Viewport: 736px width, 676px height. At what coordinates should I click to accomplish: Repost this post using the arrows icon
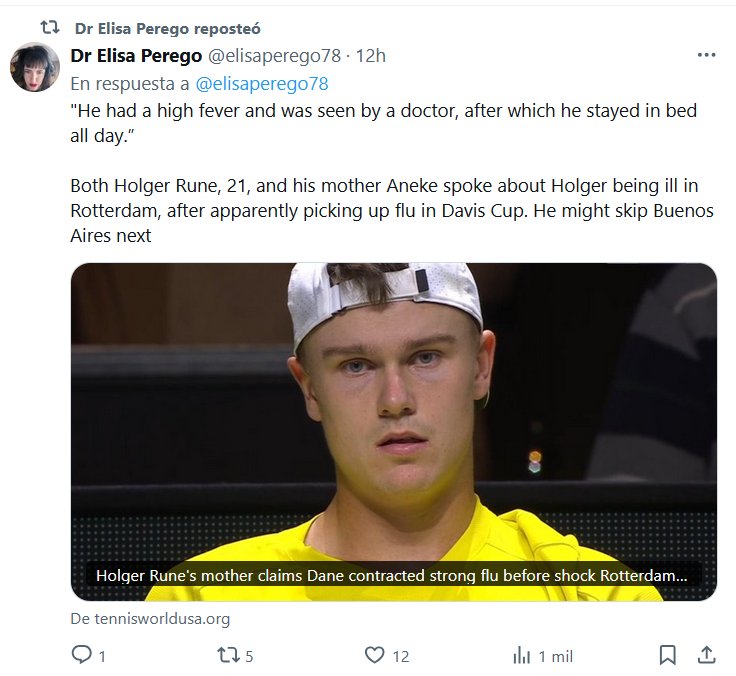pyautogui.click(x=229, y=656)
